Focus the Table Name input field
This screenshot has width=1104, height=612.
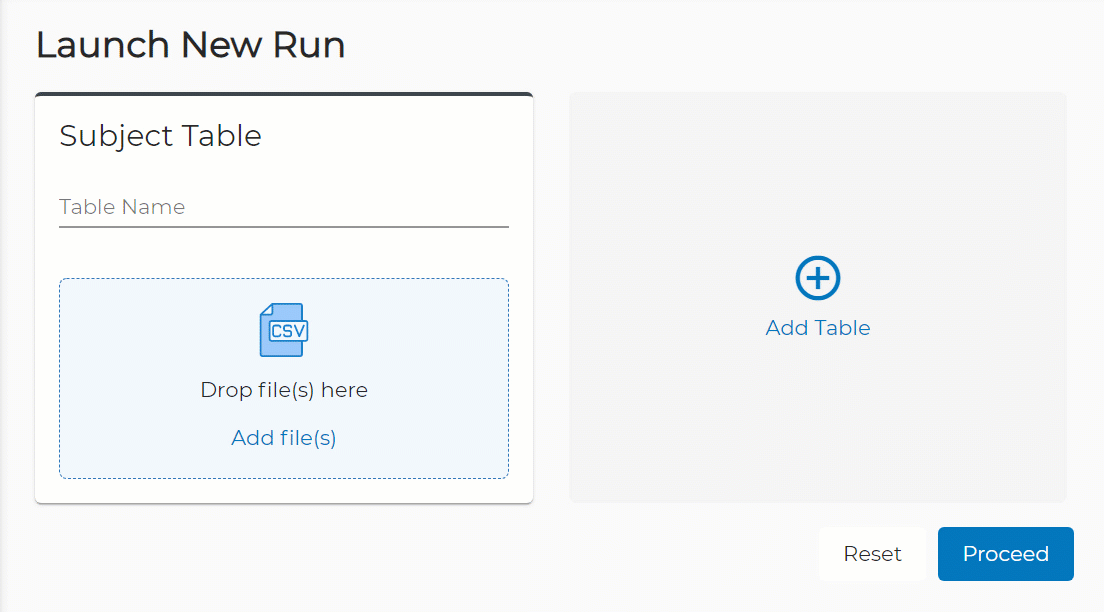point(284,207)
